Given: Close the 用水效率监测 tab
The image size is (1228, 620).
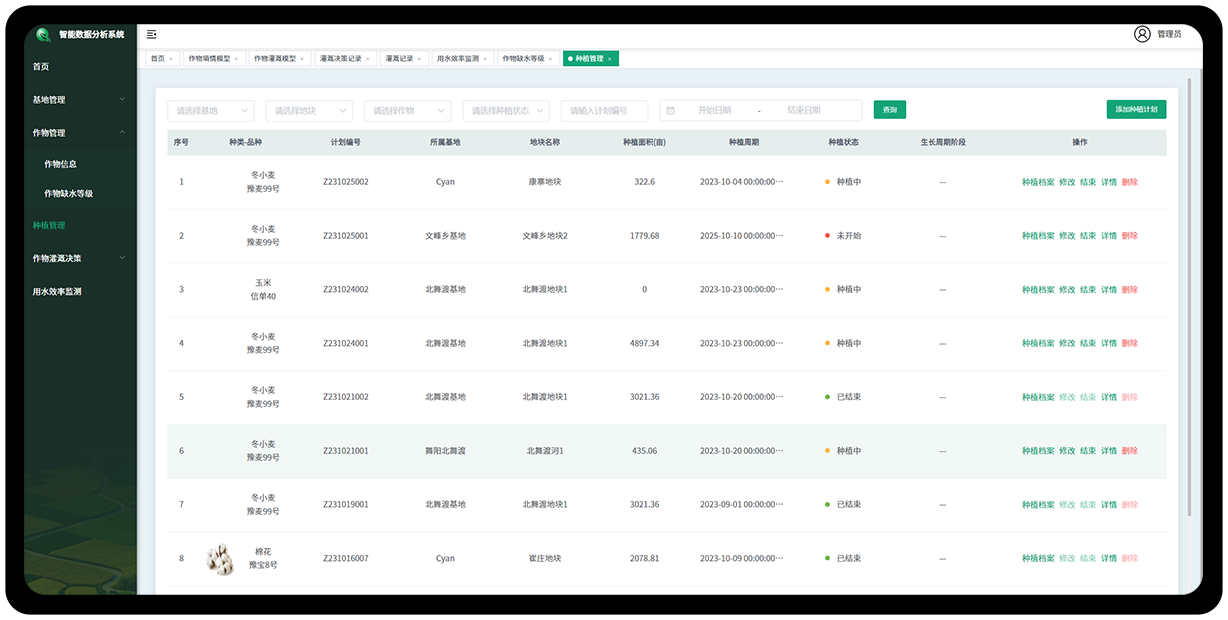Looking at the screenshot, I should tap(486, 59).
